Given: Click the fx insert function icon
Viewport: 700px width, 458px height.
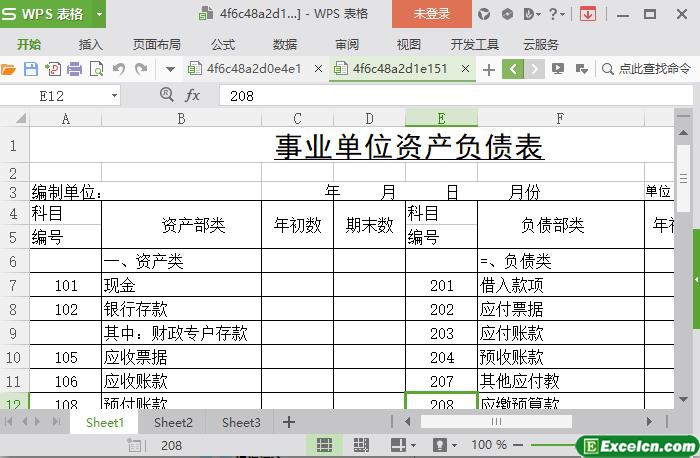Looking at the screenshot, I should (192, 95).
